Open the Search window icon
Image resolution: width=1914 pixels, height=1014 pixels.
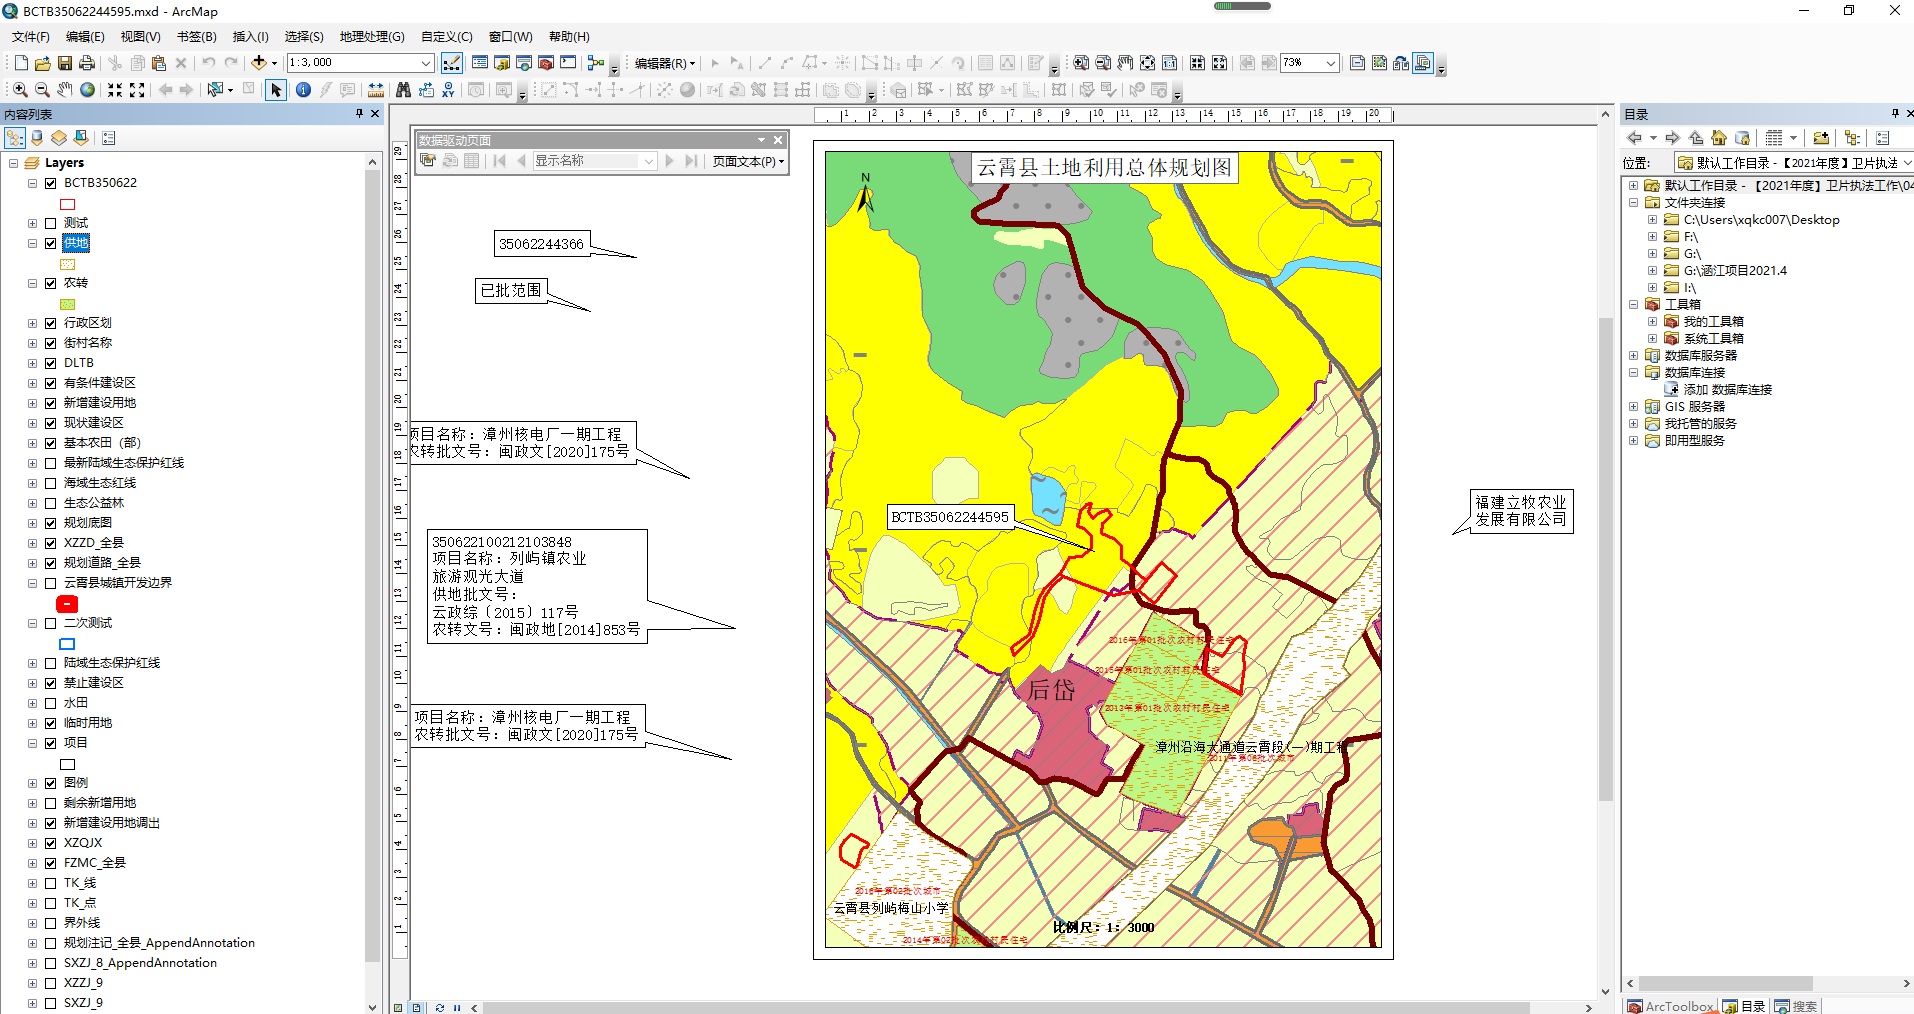pos(524,63)
